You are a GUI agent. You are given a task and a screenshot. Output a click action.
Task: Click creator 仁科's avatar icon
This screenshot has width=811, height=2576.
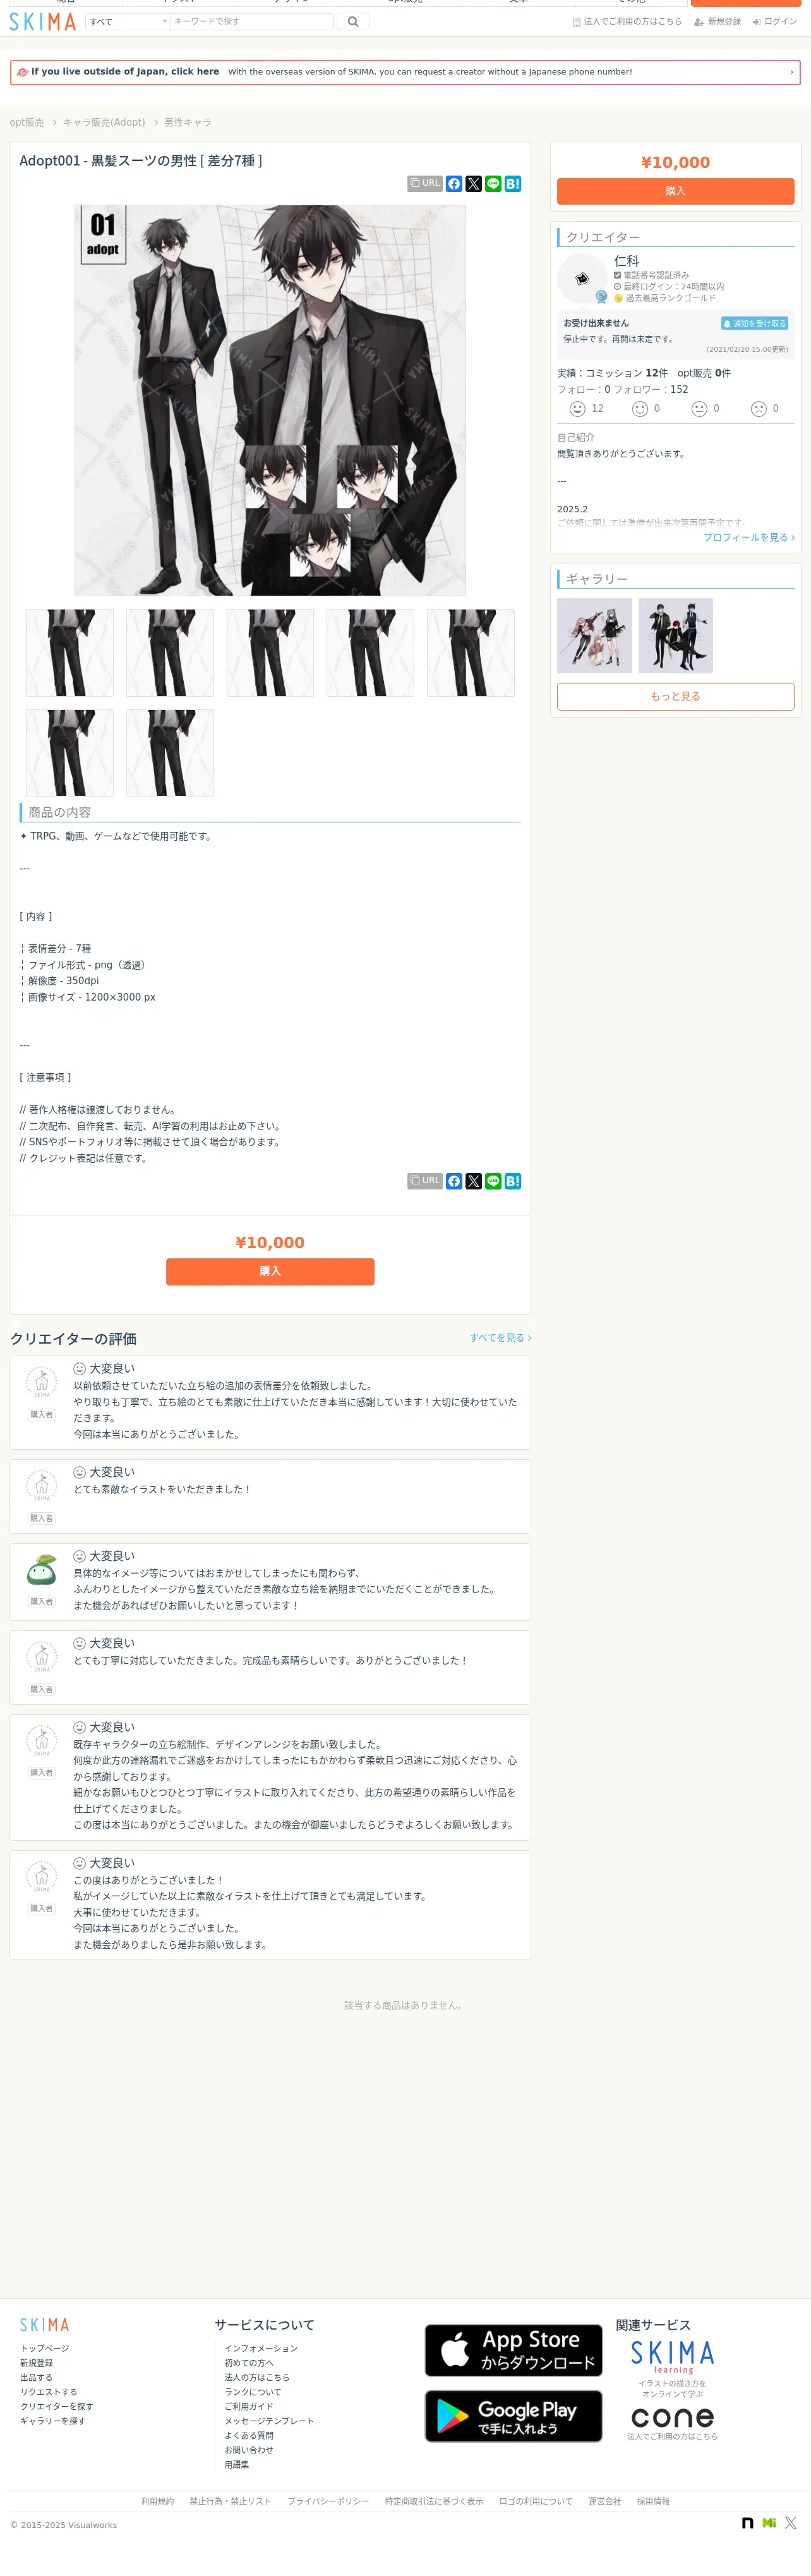[x=582, y=279]
